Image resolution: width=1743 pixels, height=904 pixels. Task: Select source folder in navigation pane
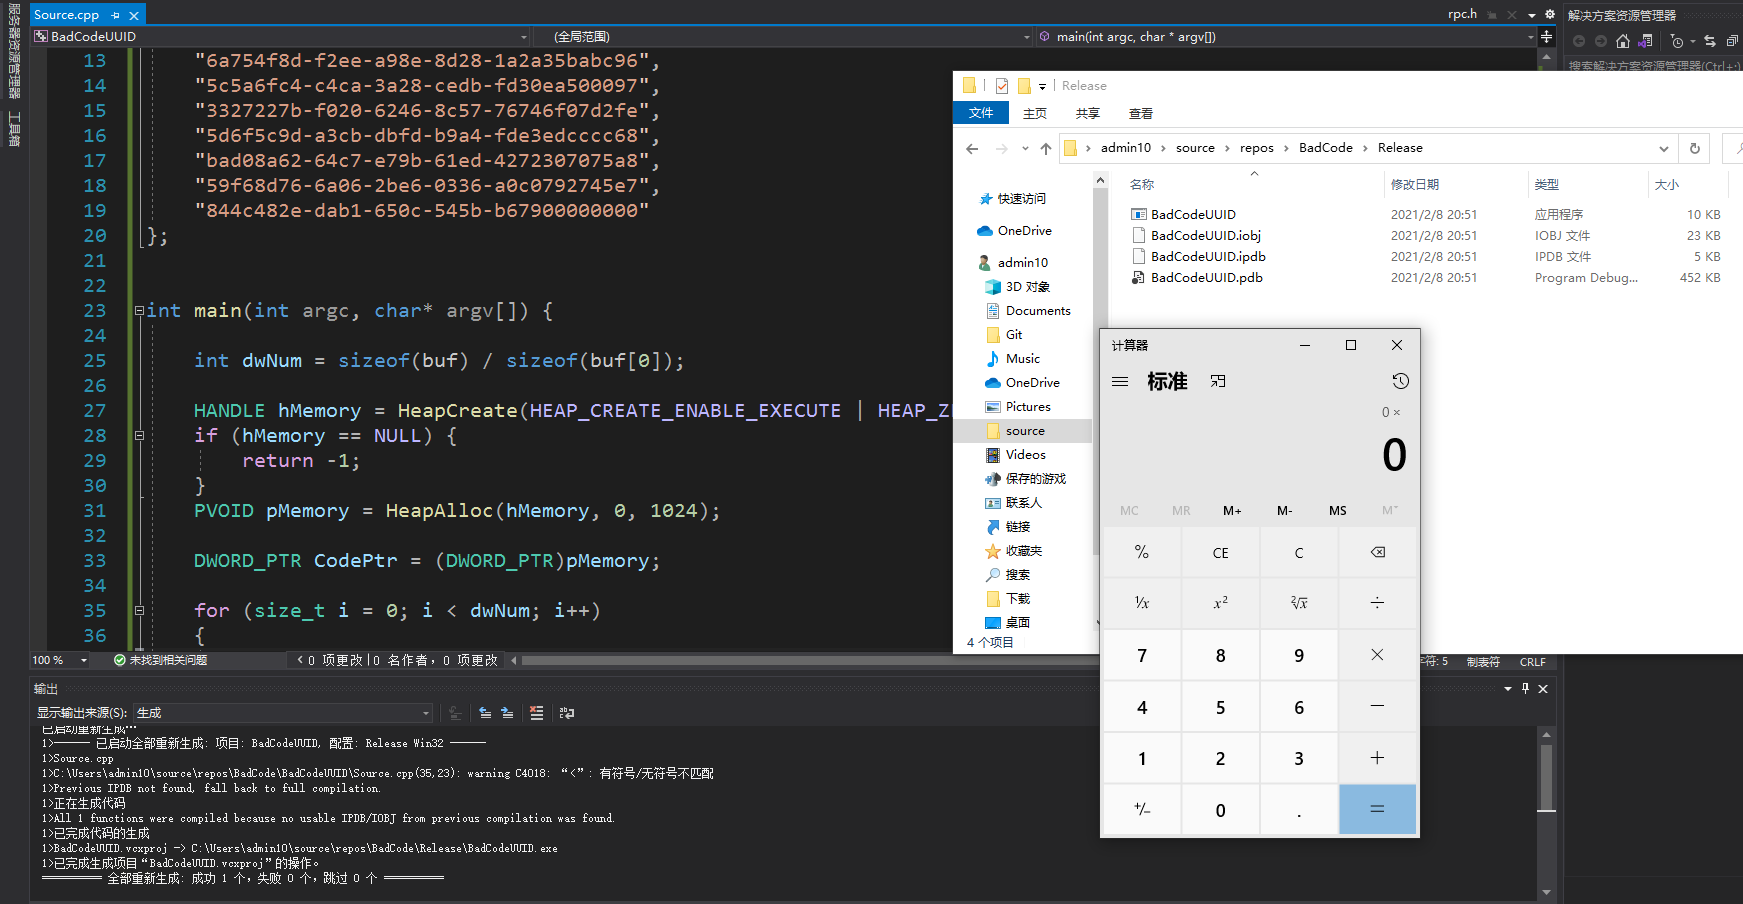(x=1025, y=430)
